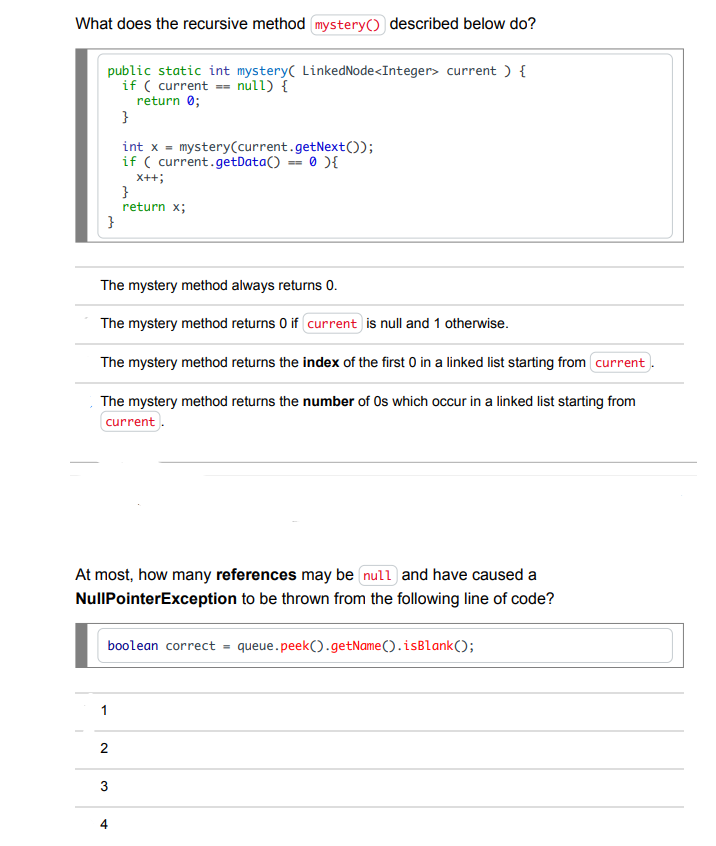Viewport: 716px width, 846px height.
Task: Choose option 'returns 0 if current is null and 1 otherwise'
Action: (379, 324)
